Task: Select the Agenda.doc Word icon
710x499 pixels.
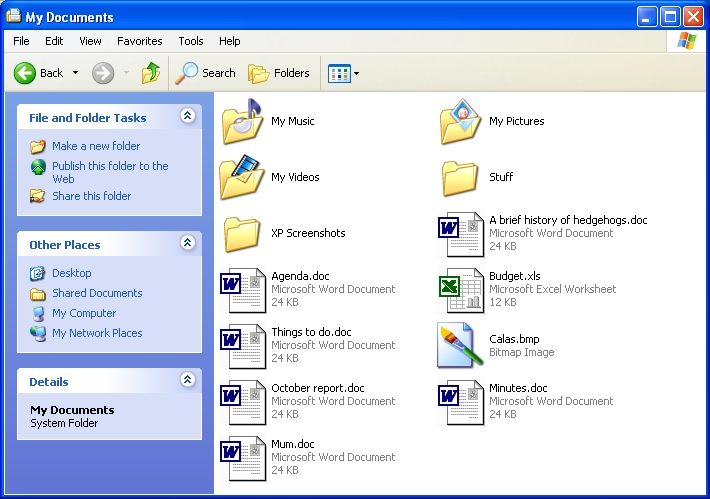Action: click(243, 290)
